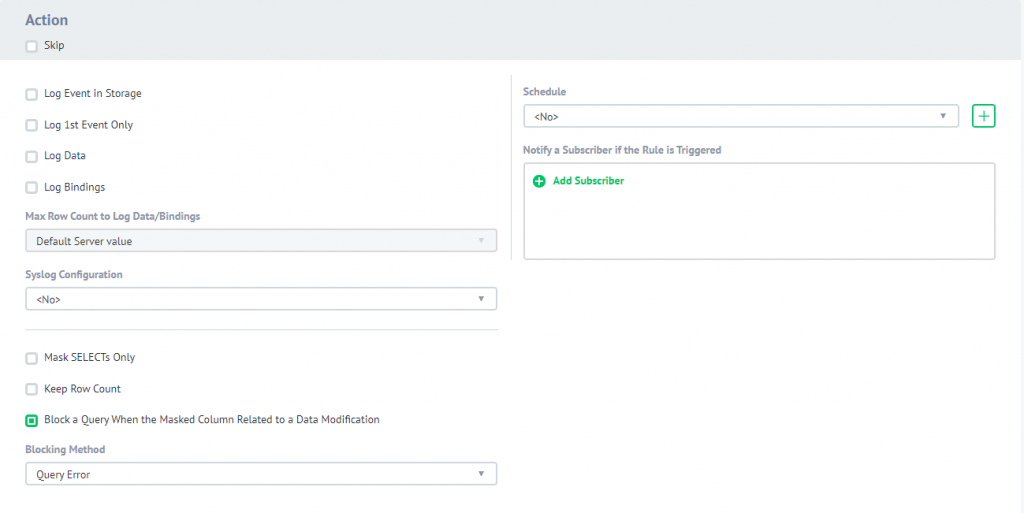Viewport: 1024px width, 513px height.
Task: Click the Add Subscriber link text
Action: click(588, 181)
